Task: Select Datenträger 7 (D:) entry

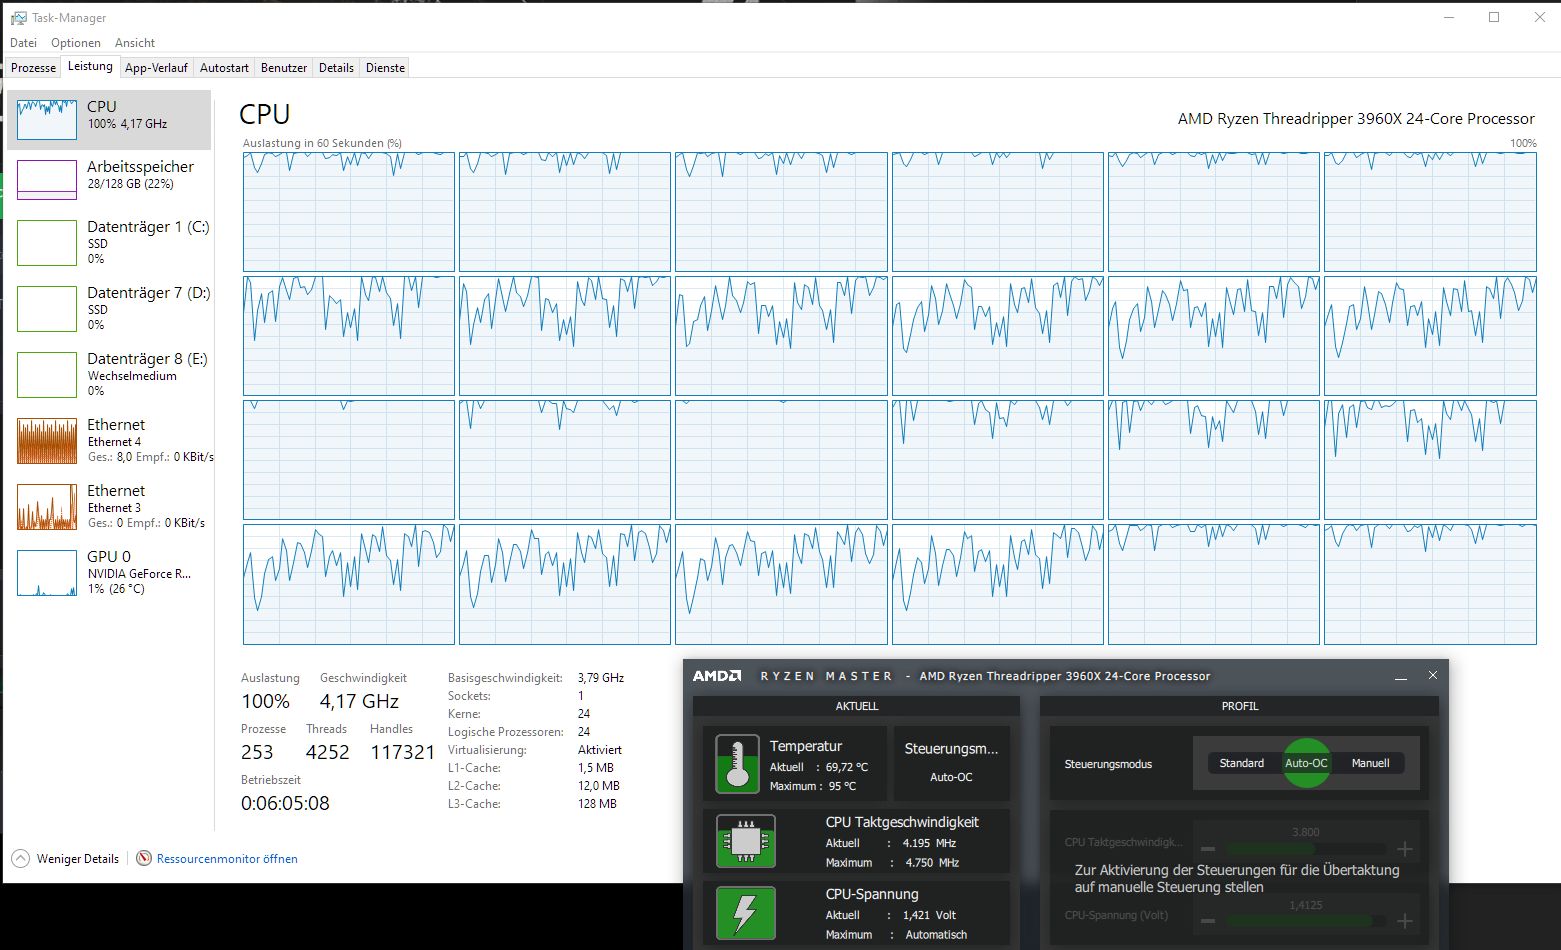Action: click(x=109, y=308)
